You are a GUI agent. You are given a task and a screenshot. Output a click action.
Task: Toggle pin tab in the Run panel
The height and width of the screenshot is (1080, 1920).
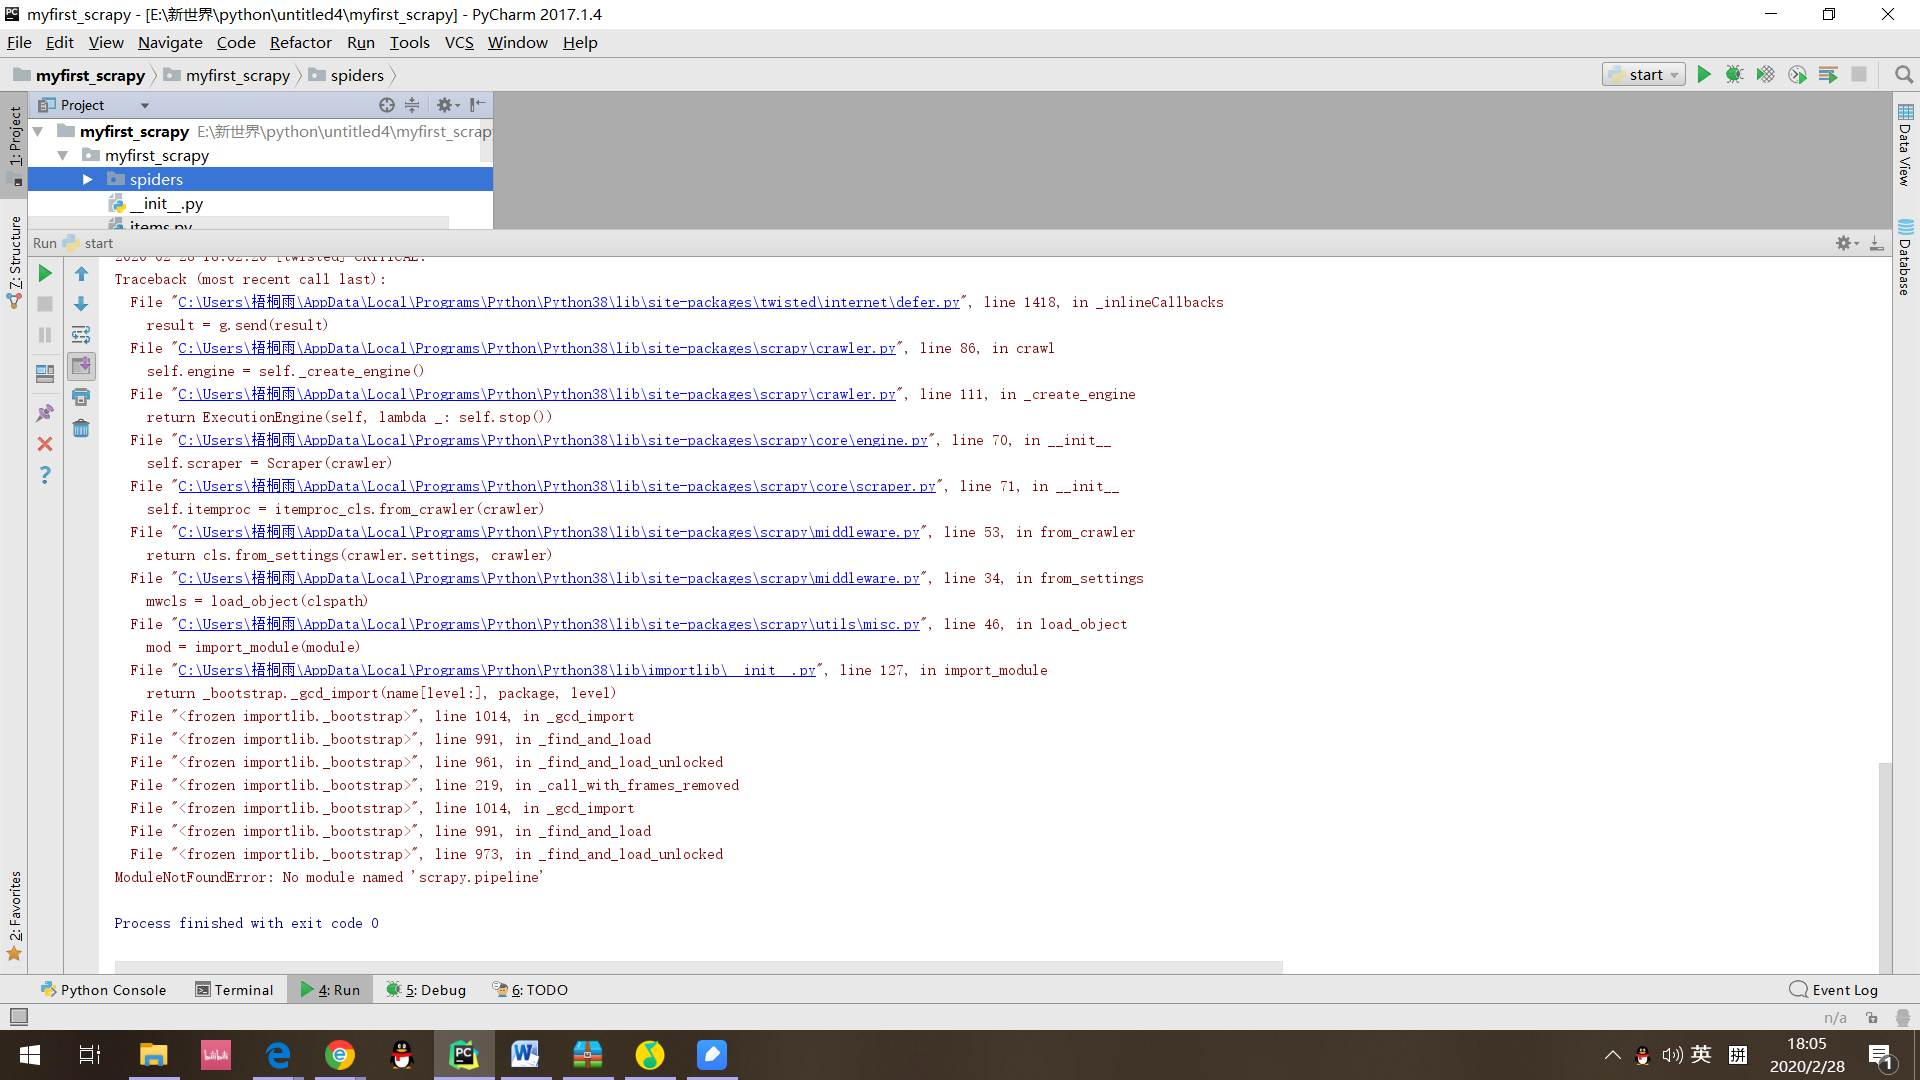[45, 413]
